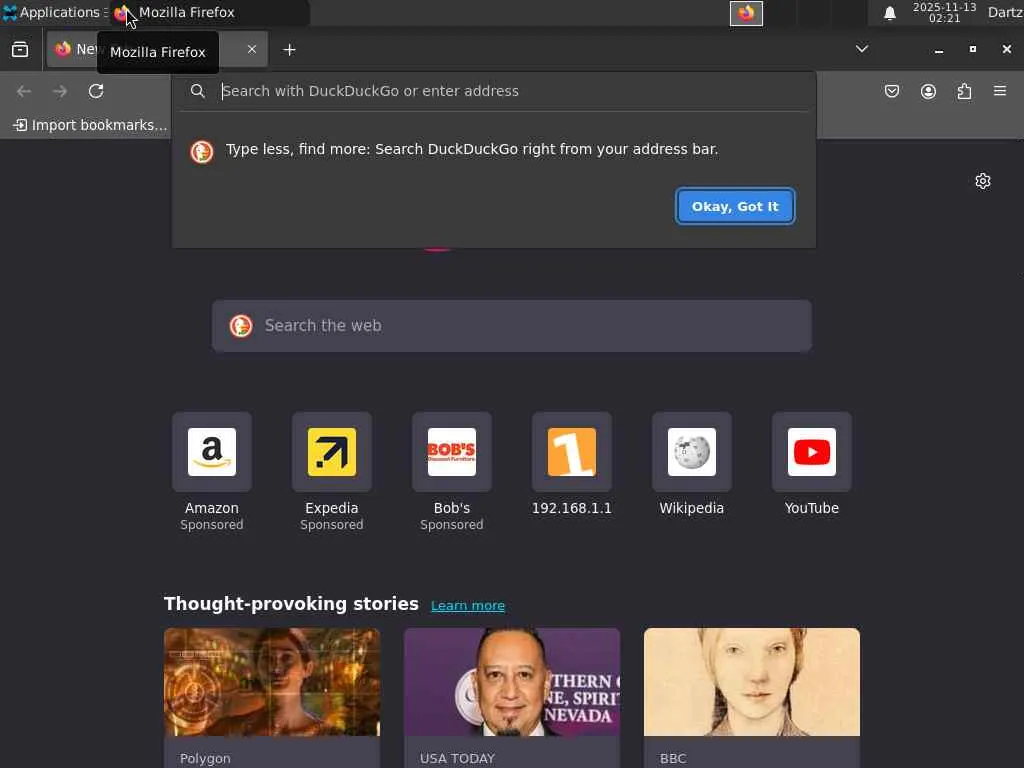This screenshot has height=768, width=1024.
Task: Click the Thought-provoking stories heading
Action: click(x=291, y=603)
